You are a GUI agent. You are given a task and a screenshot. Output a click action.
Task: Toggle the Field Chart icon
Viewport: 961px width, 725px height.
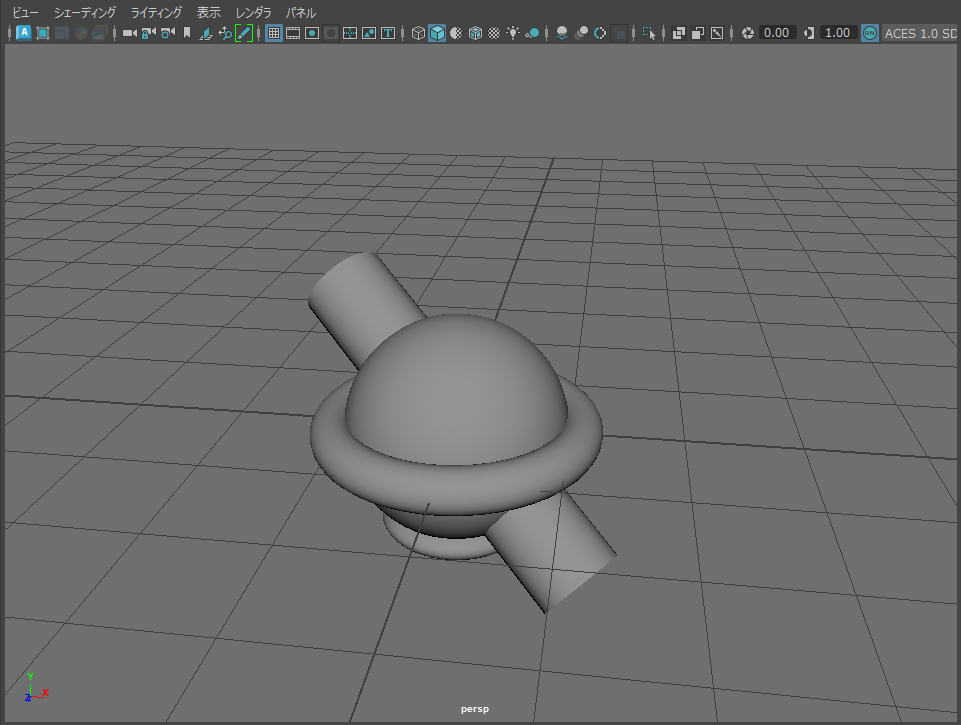pos(350,33)
